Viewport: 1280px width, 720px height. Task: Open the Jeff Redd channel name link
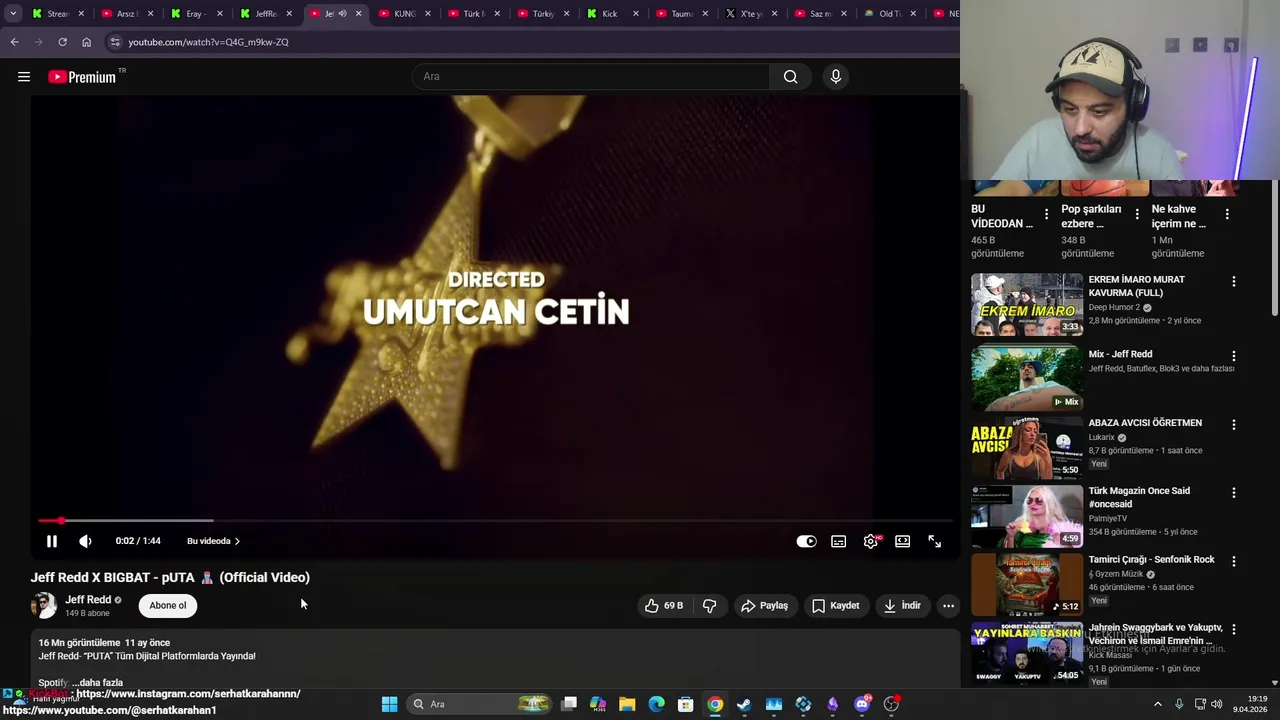click(x=88, y=600)
